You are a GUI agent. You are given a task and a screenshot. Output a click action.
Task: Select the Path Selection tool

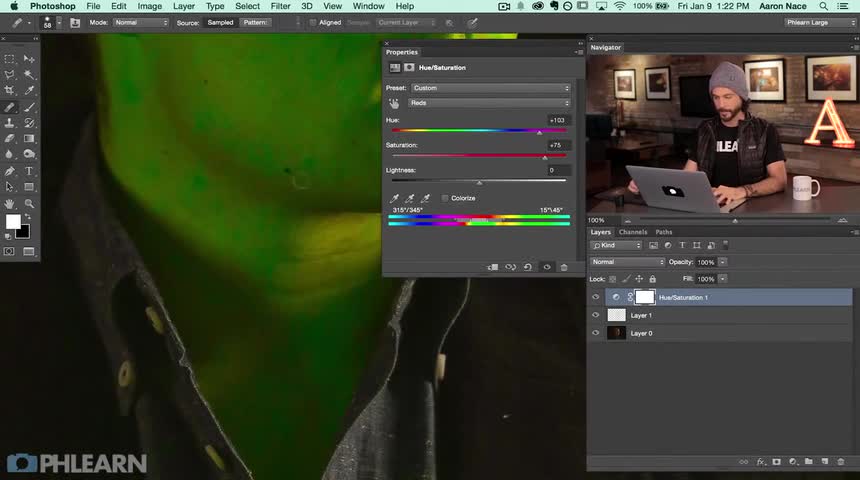9,187
